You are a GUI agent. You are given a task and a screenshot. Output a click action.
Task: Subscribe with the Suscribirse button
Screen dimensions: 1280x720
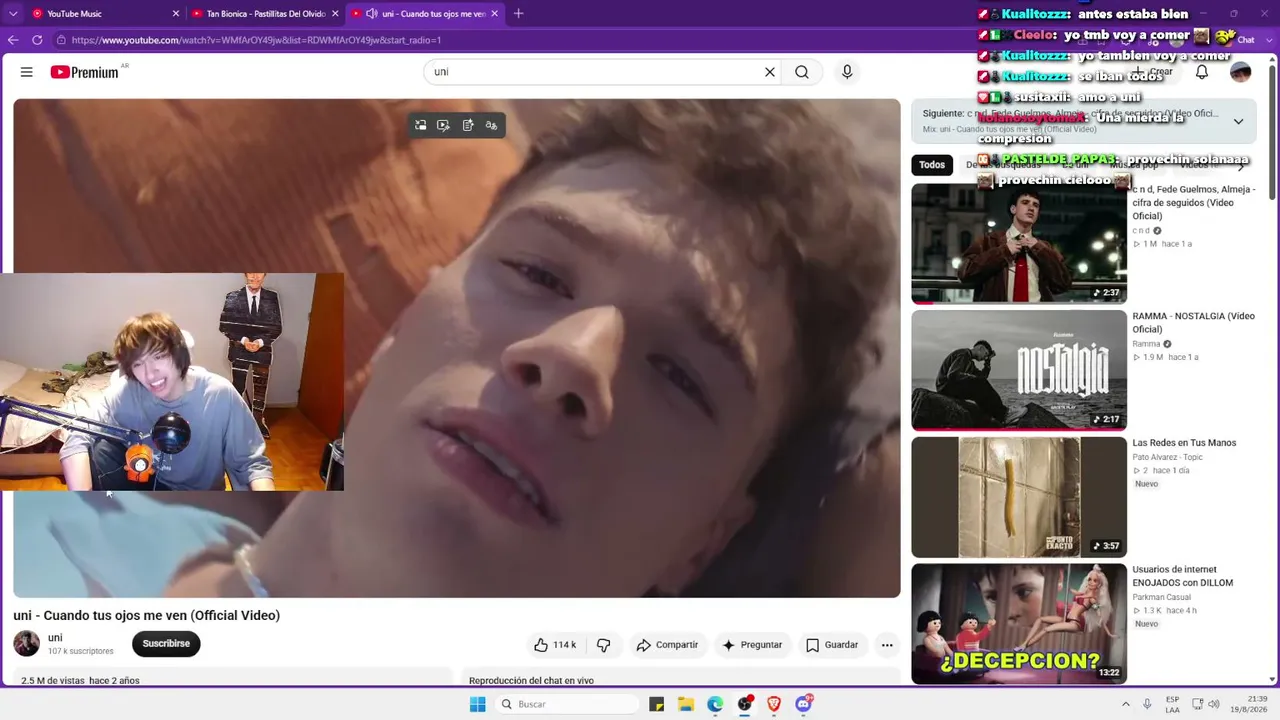tap(166, 644)
